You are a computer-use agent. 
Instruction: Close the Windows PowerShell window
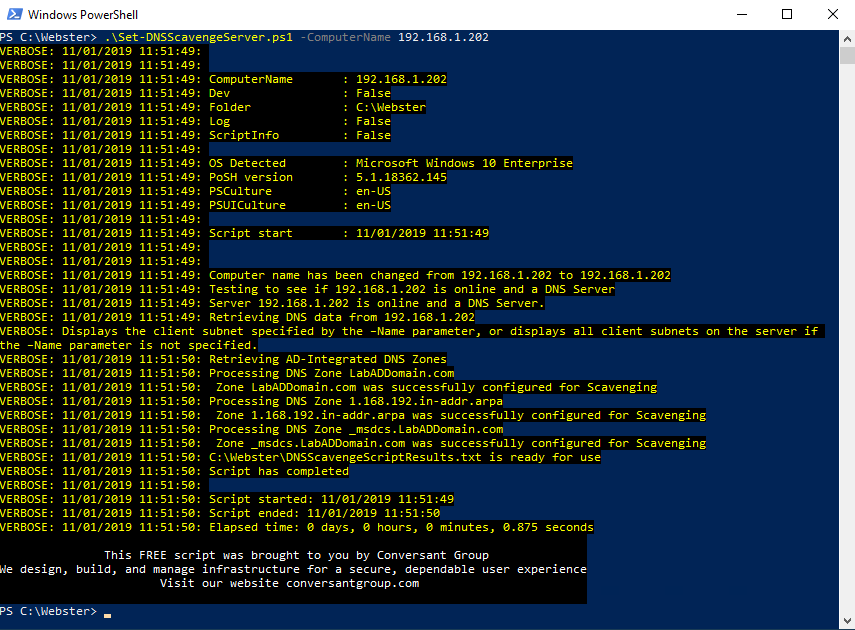coord(832,14)
